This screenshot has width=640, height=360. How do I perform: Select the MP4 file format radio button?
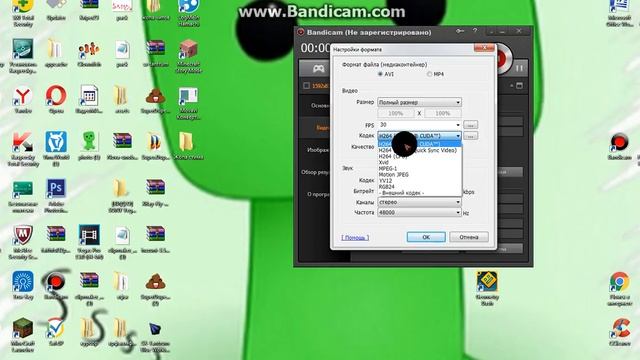click(429, 74)
